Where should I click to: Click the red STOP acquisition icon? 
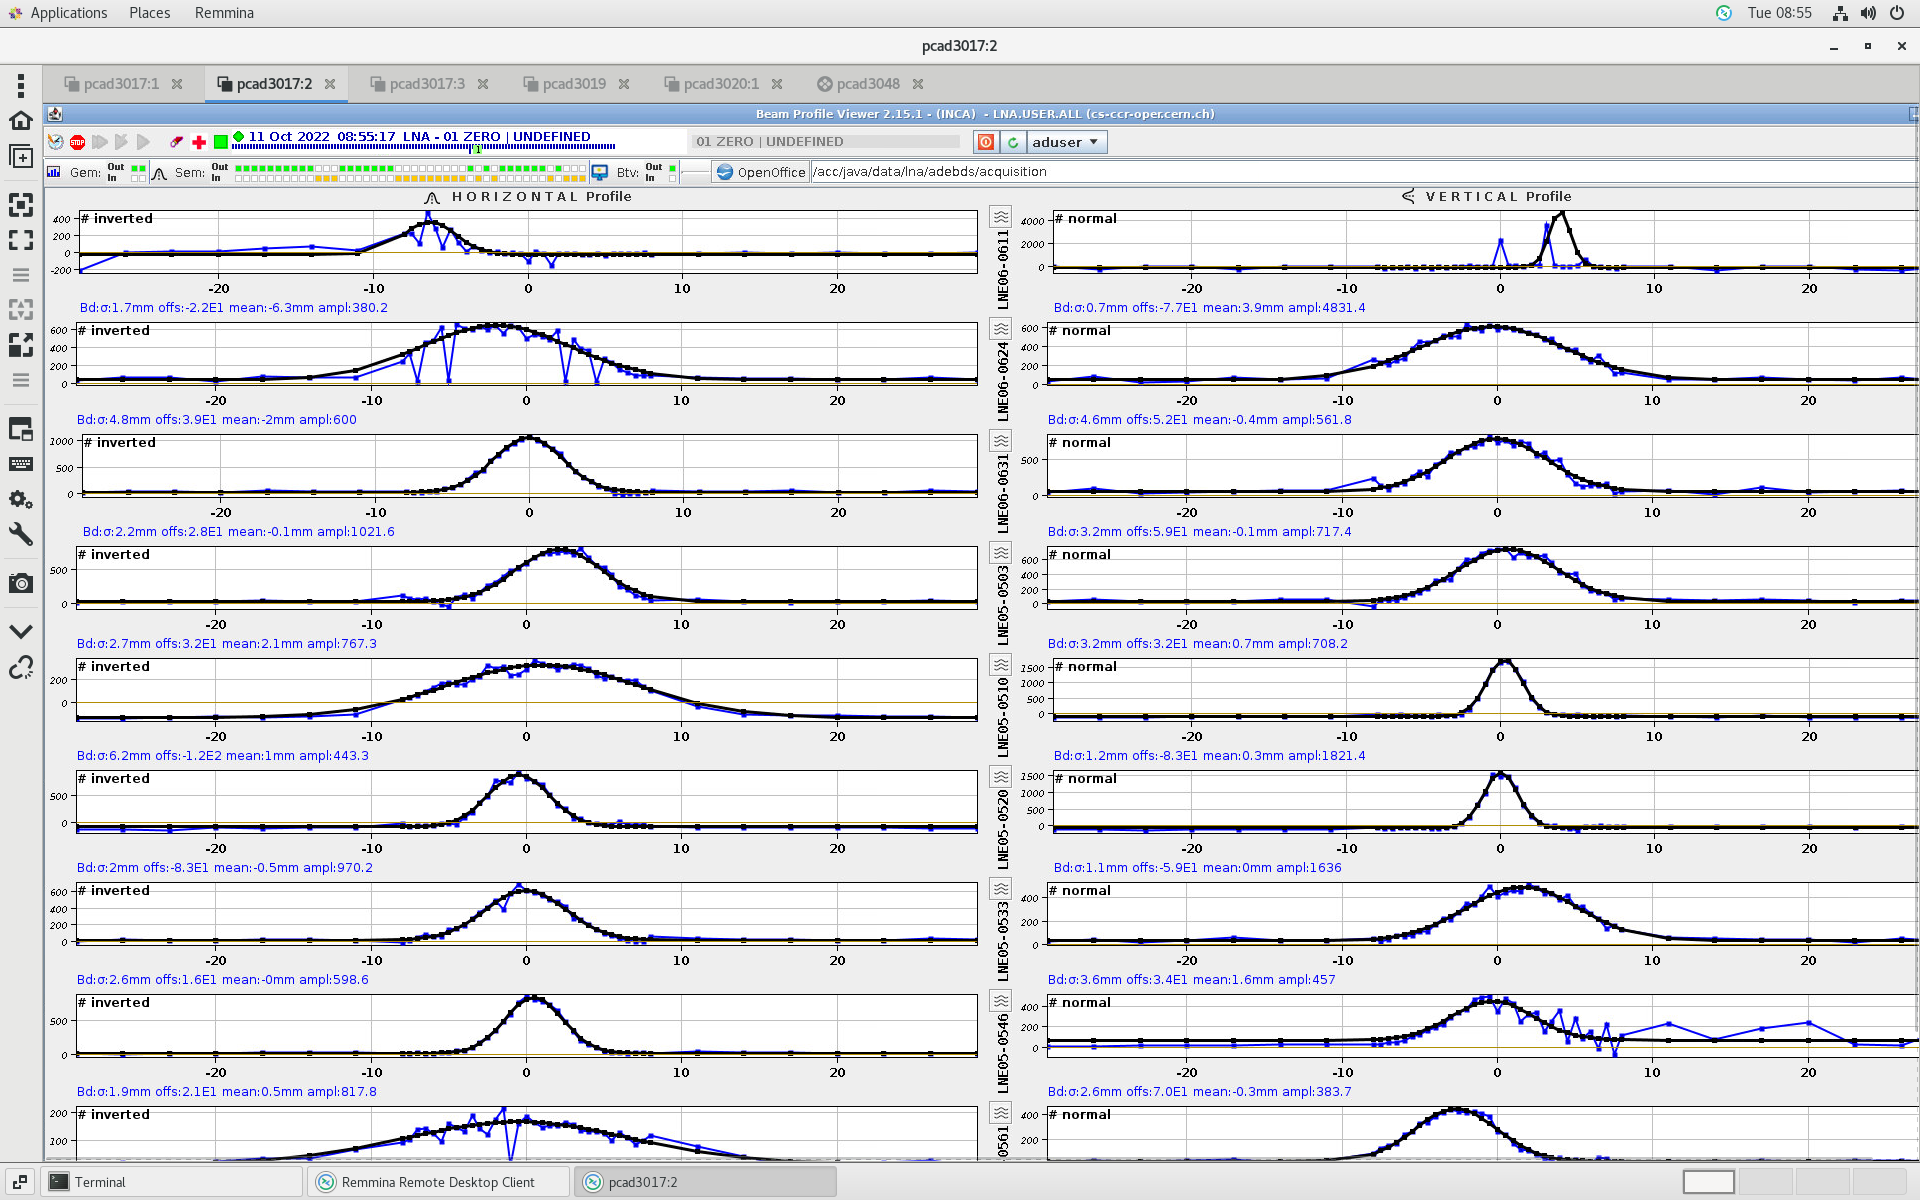tap(77, 142)
